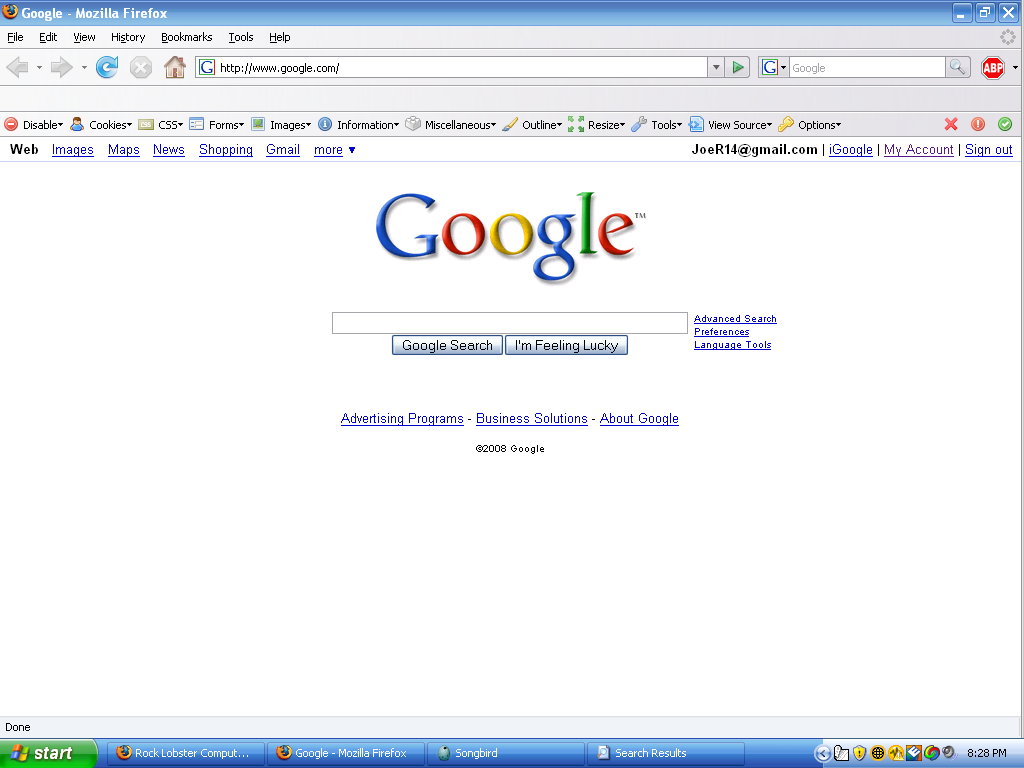
Task: Click the Sign out link
Action: (x=989, y=150)
